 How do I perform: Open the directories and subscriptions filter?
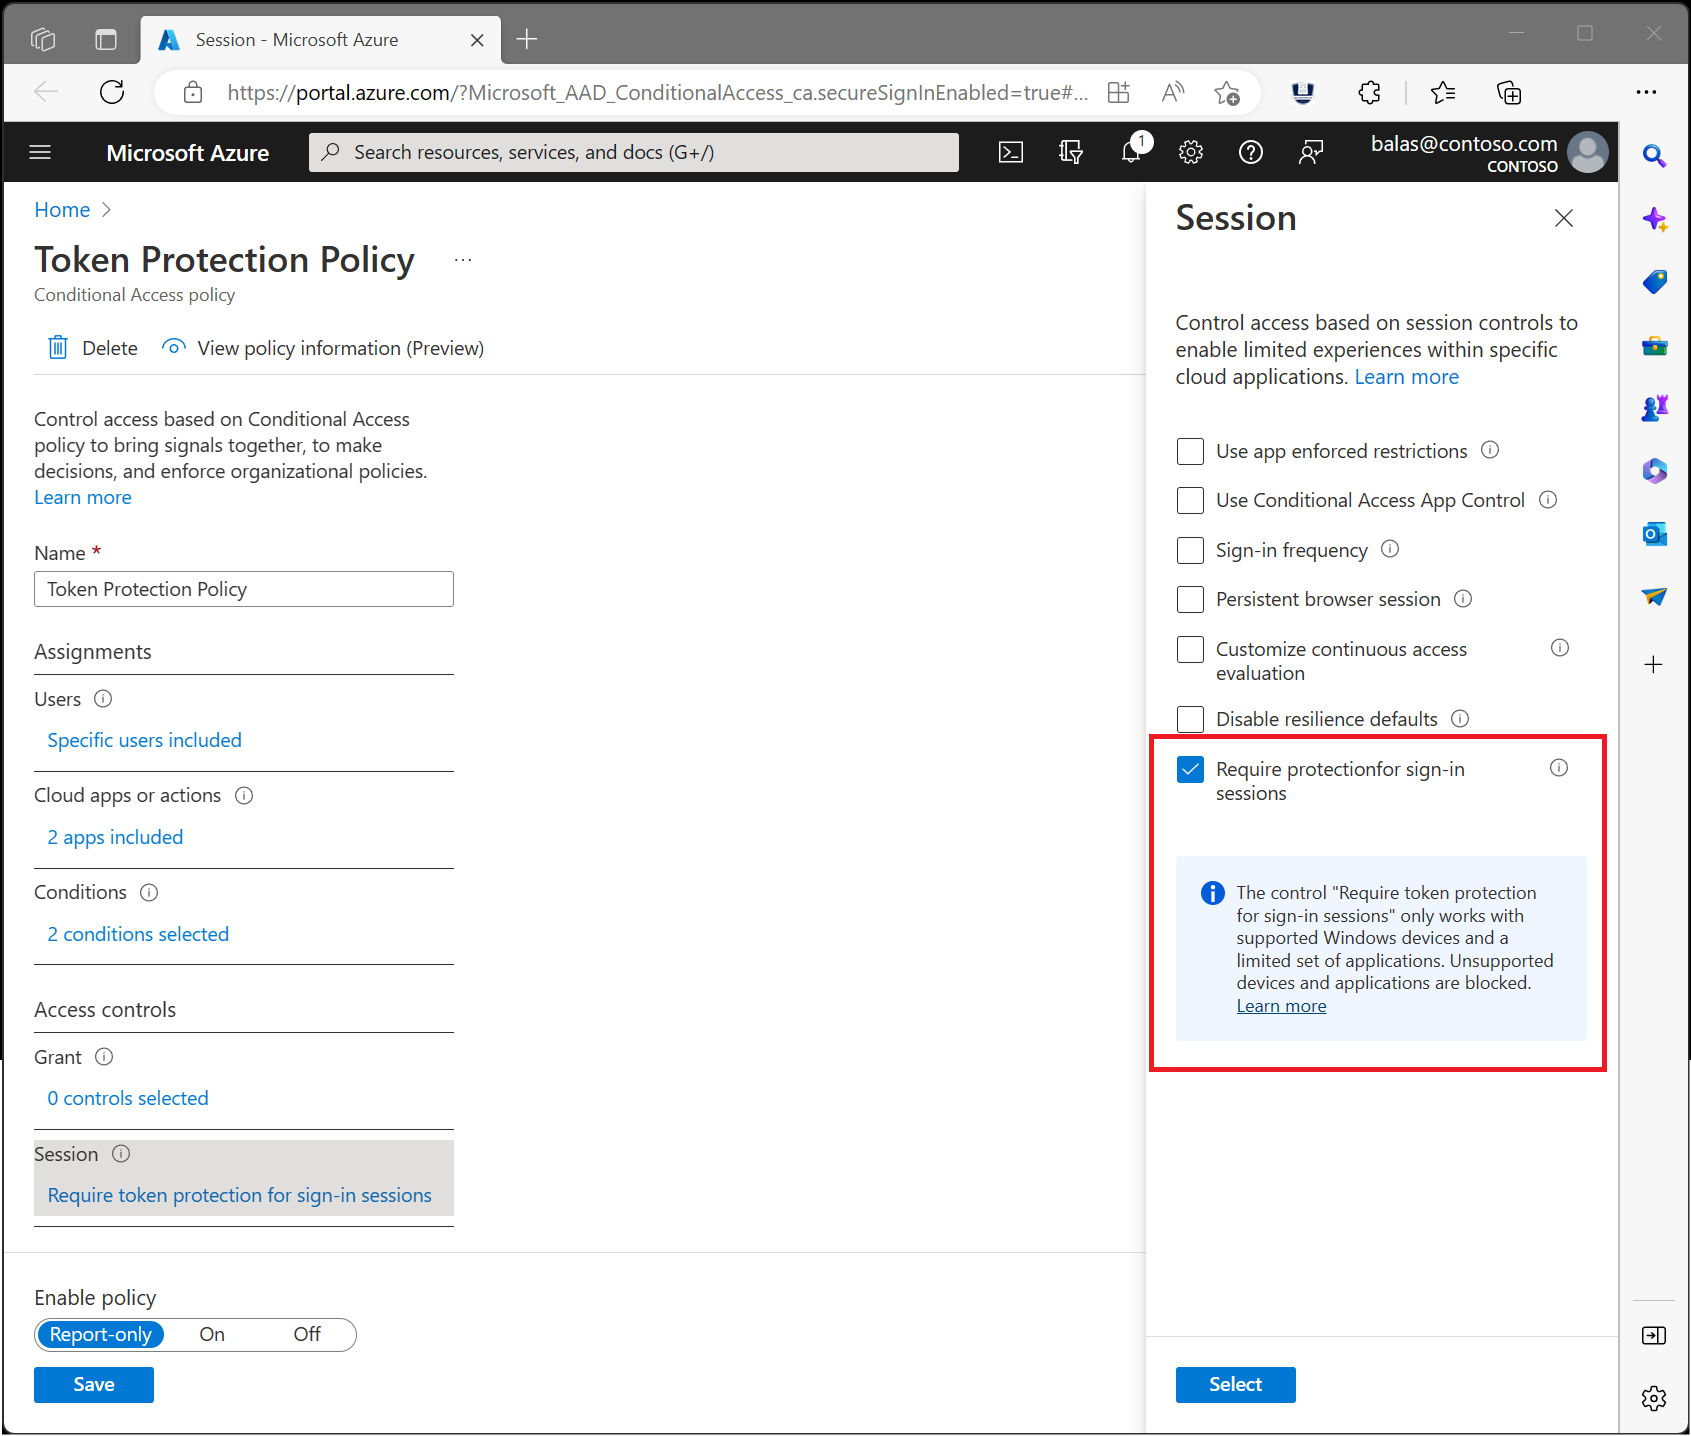1070,152
